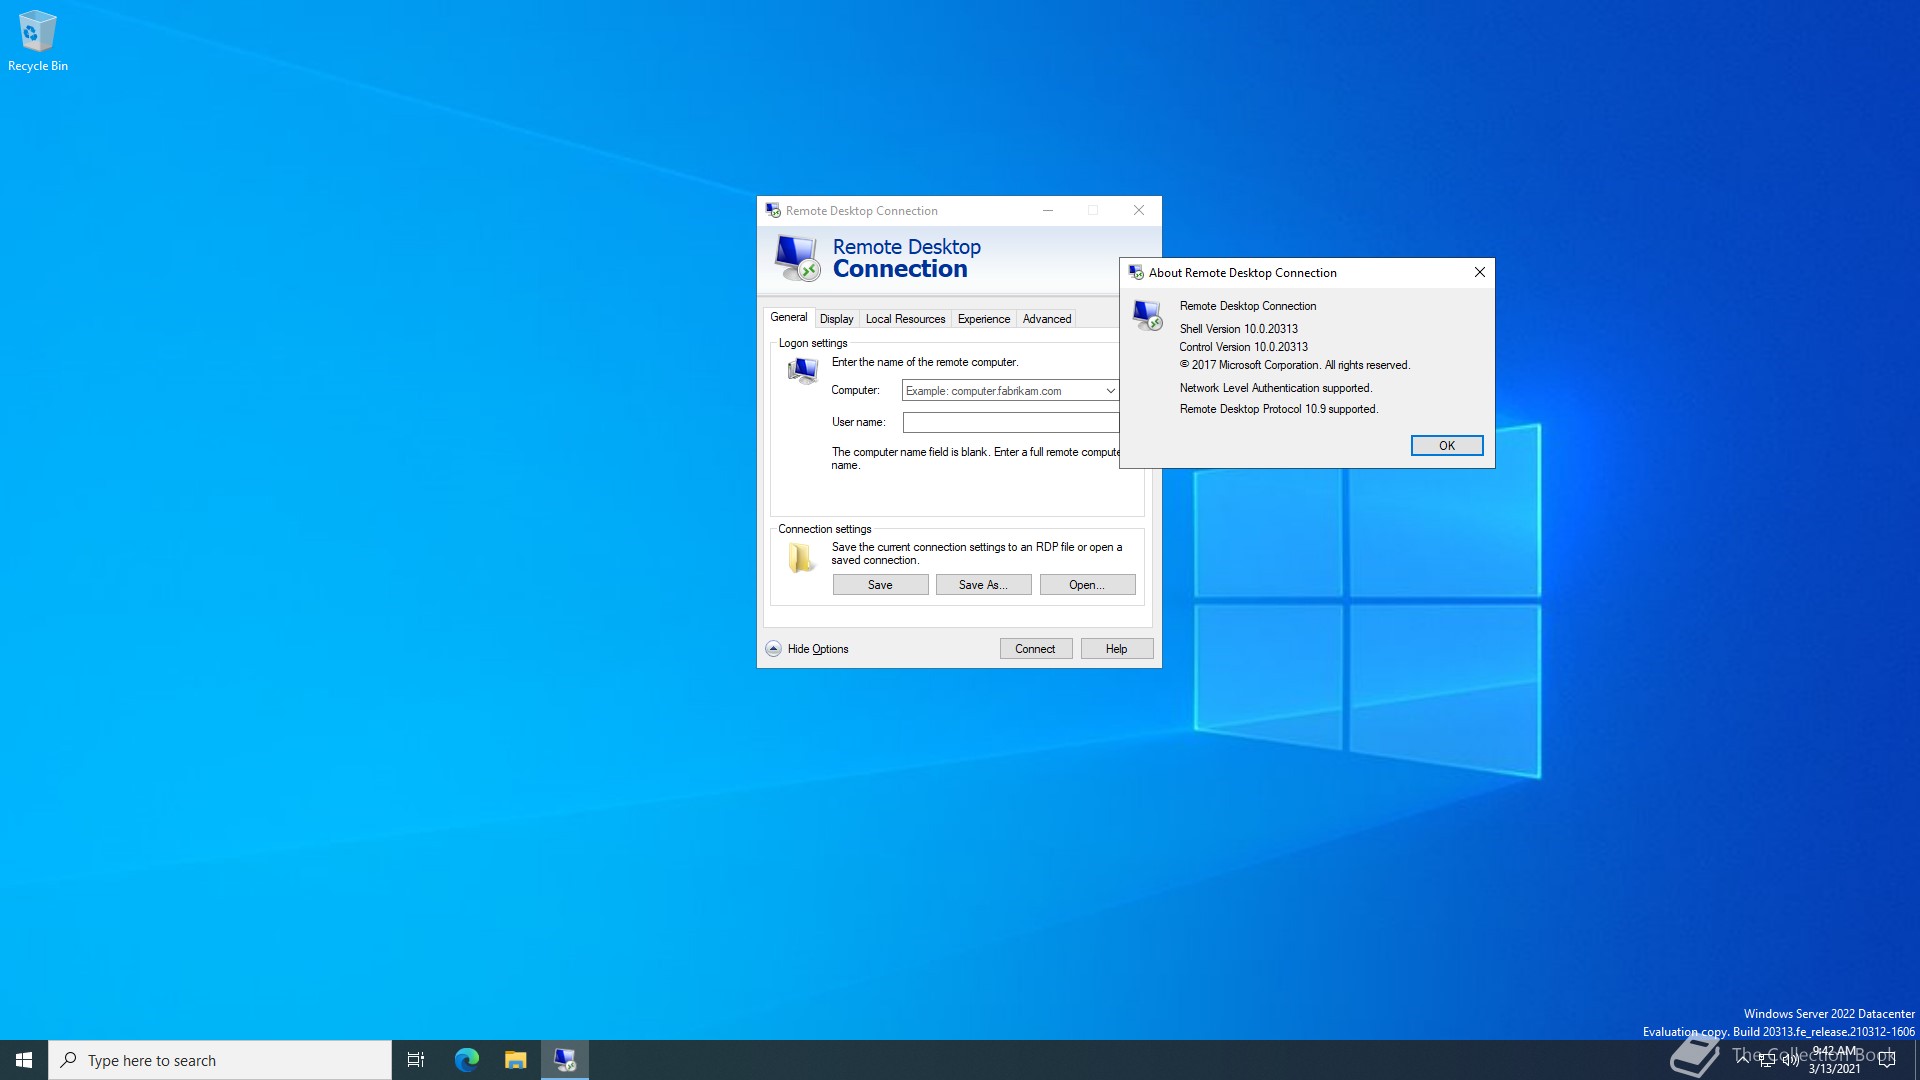Click the Connect button

click(x=1035, y=649)
